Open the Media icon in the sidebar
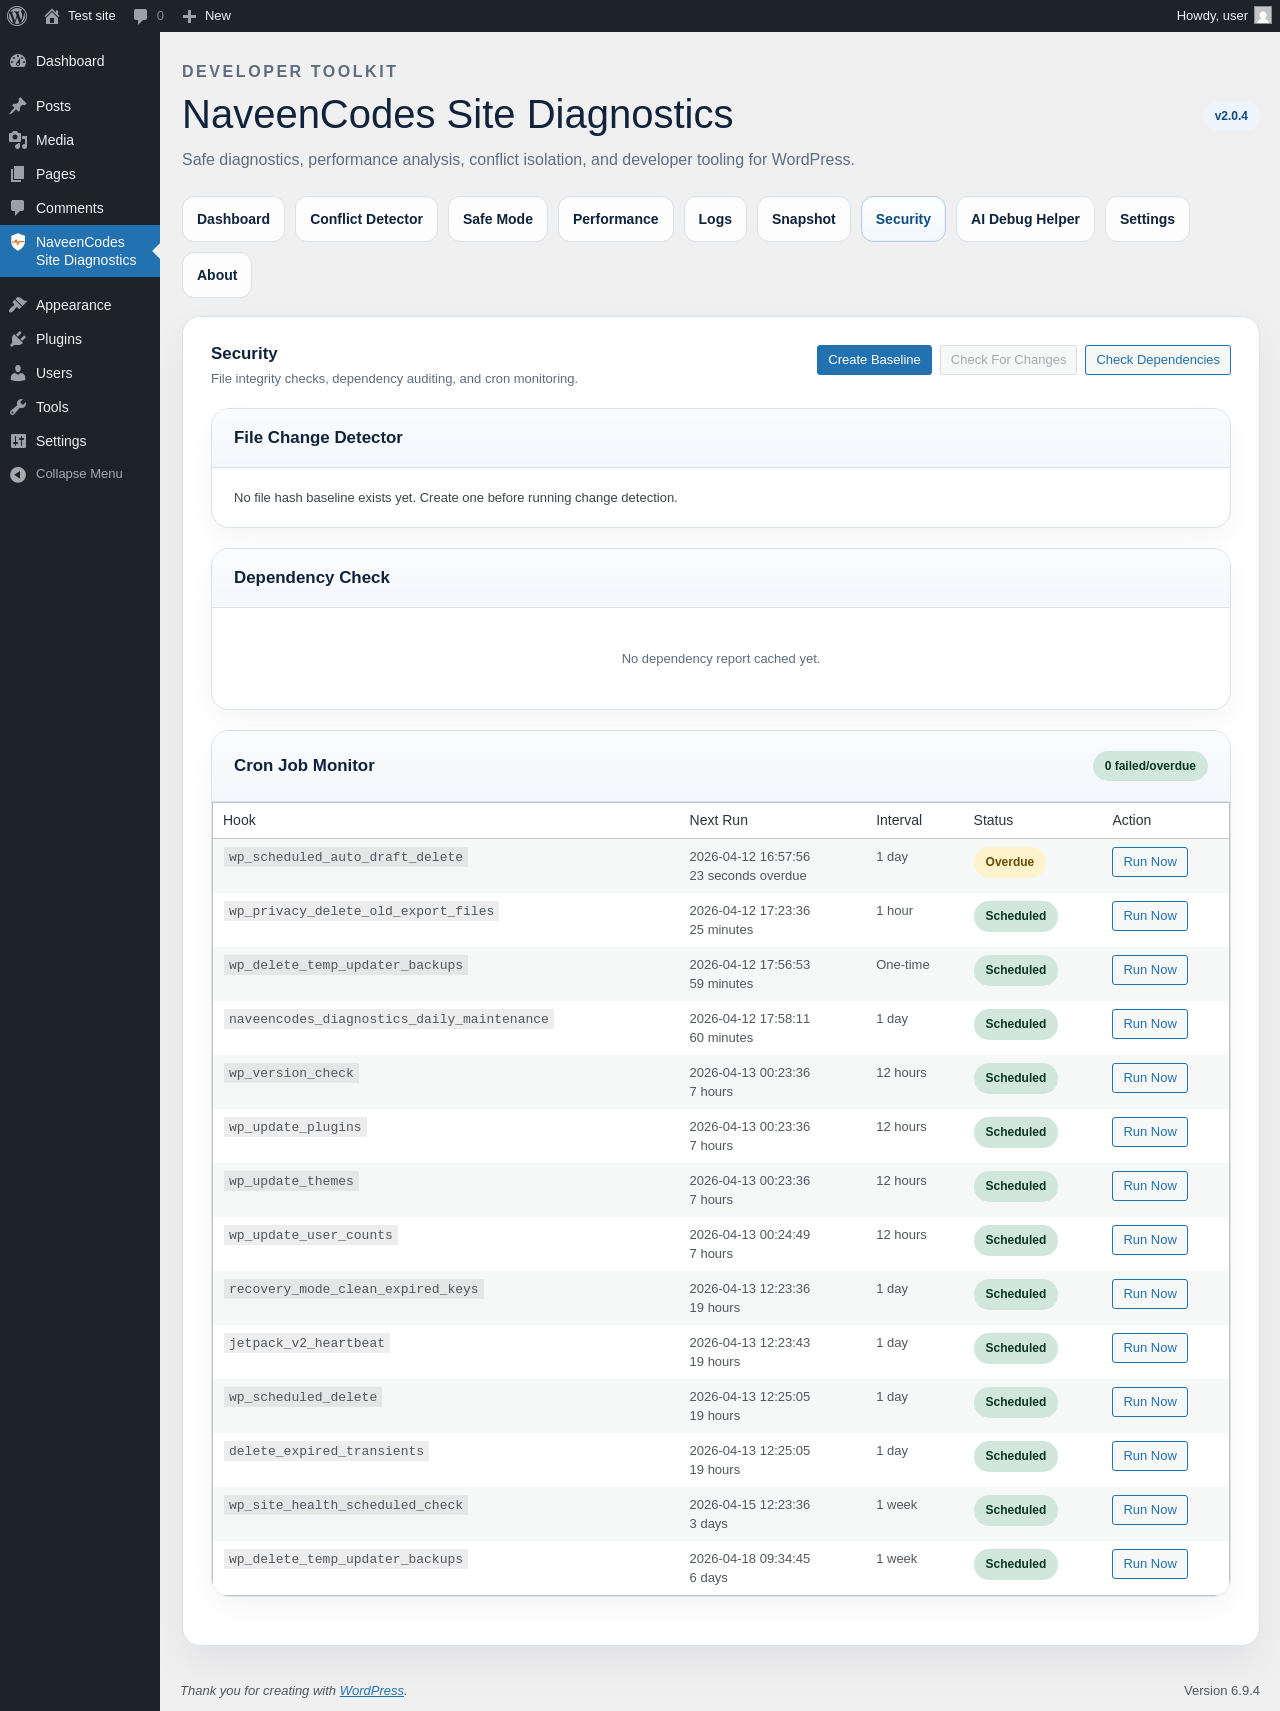Image resolution: width=1280 pixels, height=1711 pixels. (x=18, y=140)
